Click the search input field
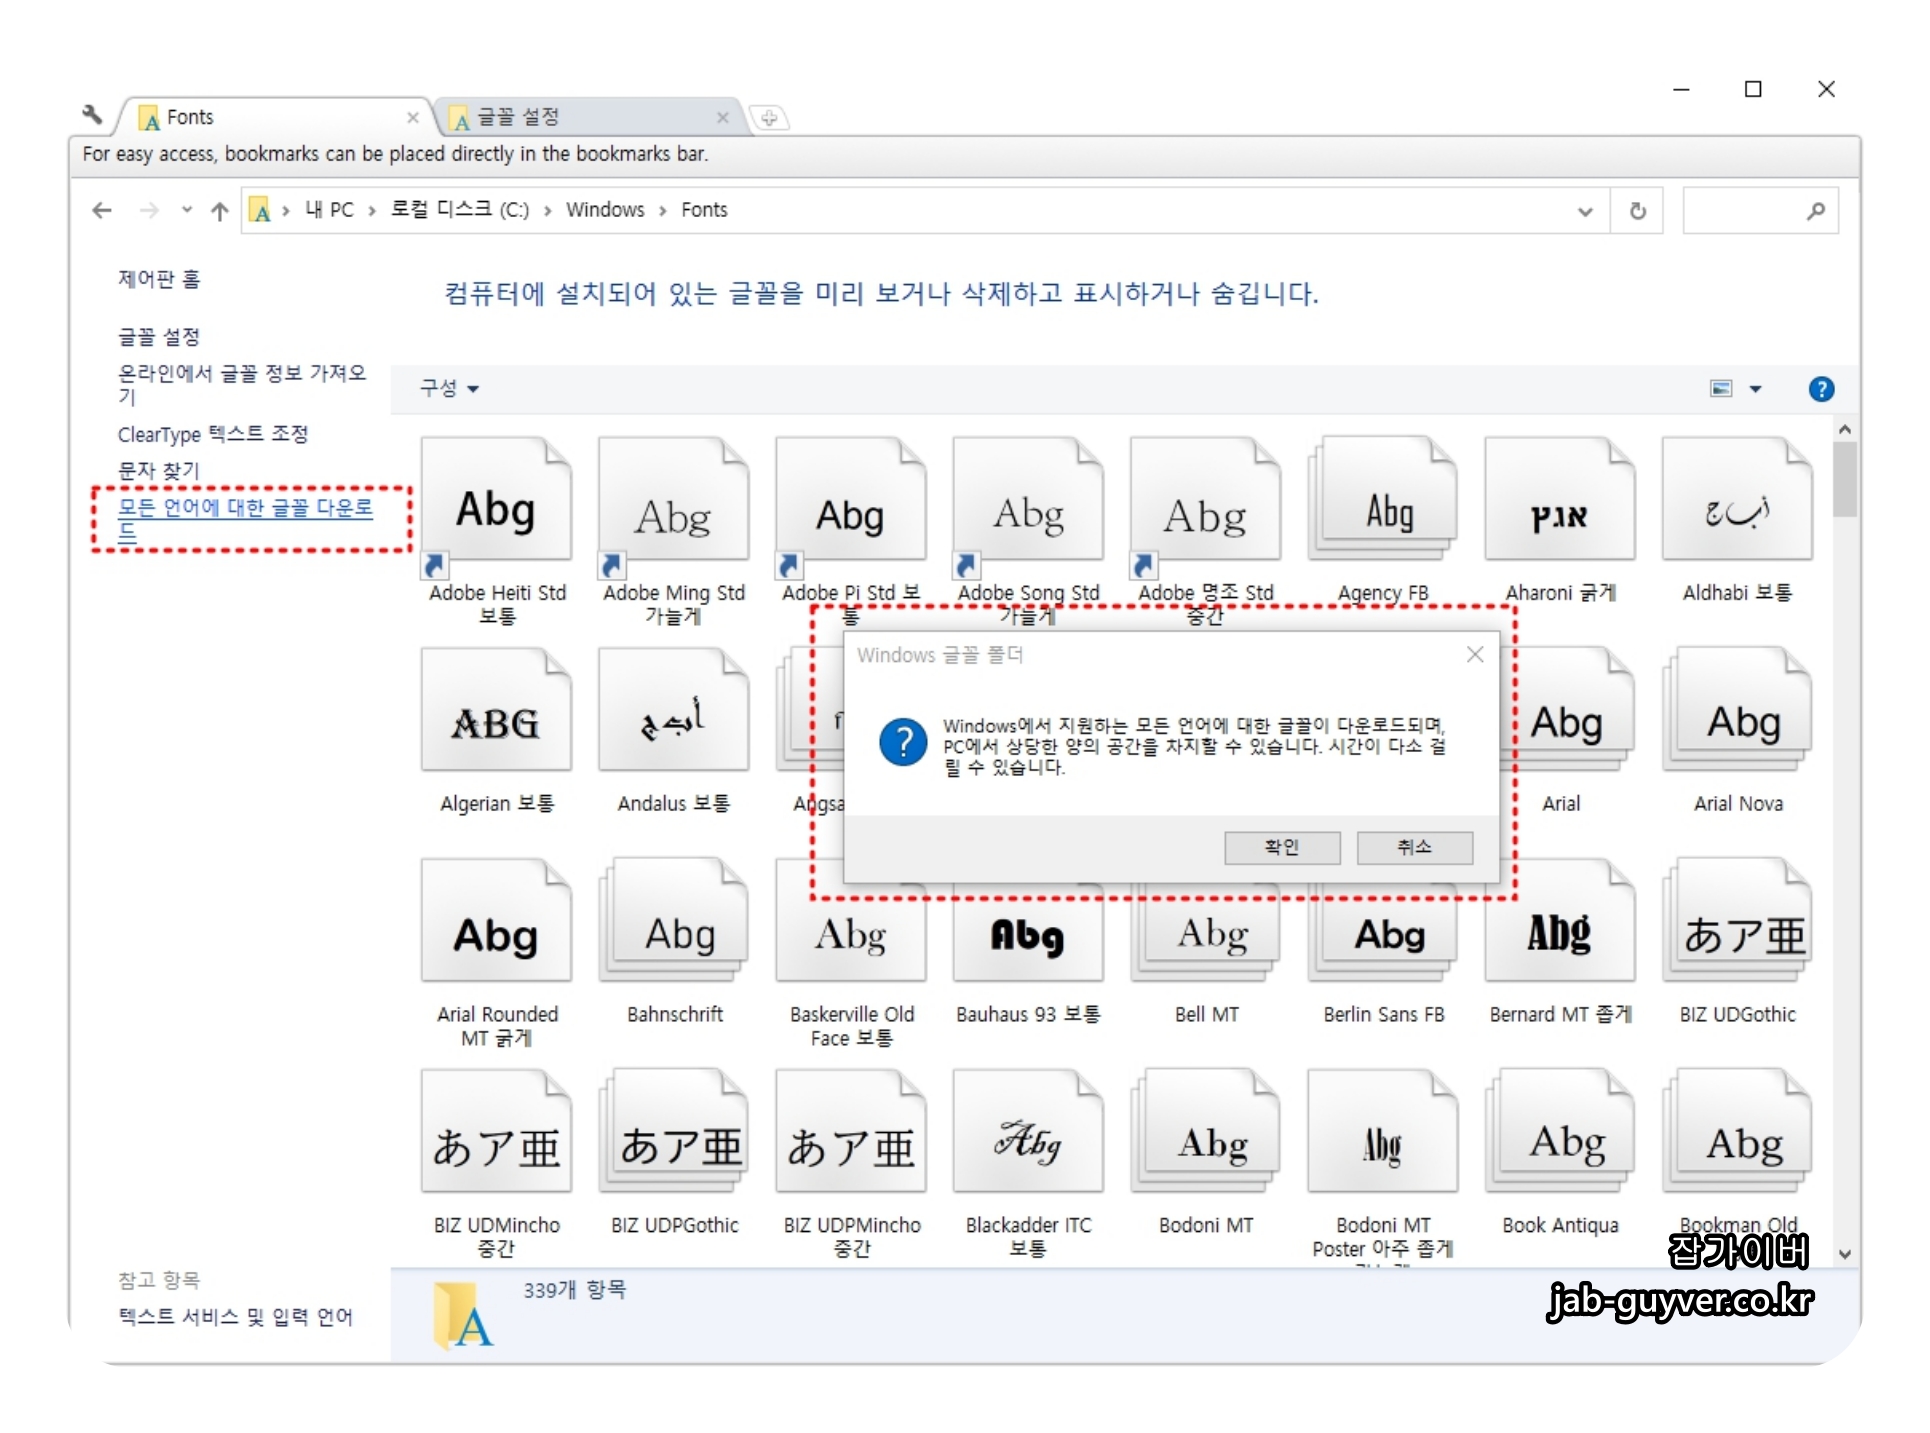 click(1745, 211)
